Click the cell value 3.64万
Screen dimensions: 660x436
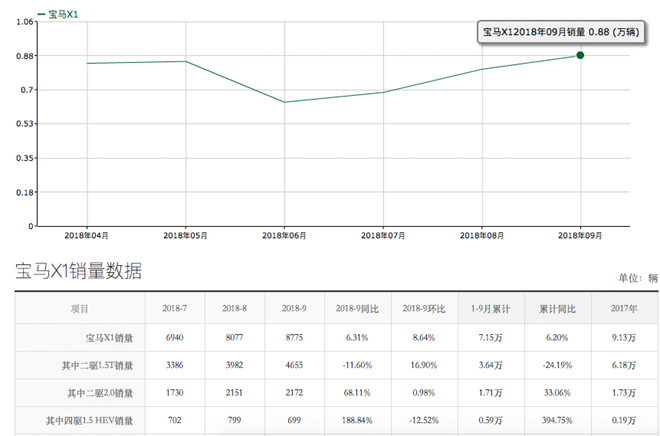pos(490,365)
